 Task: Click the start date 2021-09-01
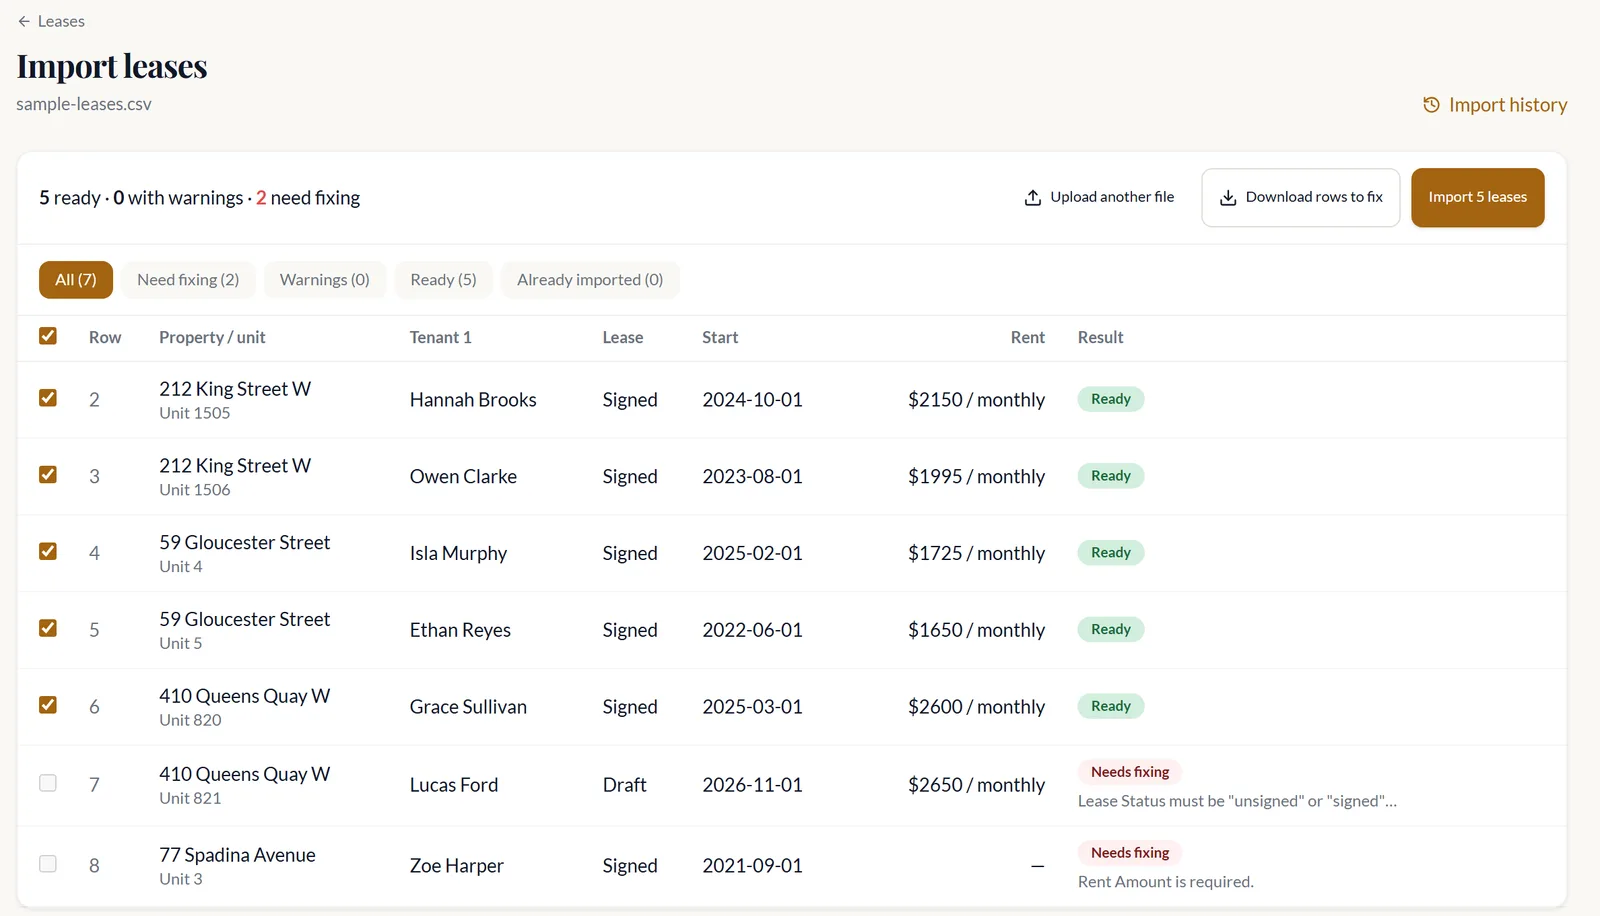click(752, 866)
